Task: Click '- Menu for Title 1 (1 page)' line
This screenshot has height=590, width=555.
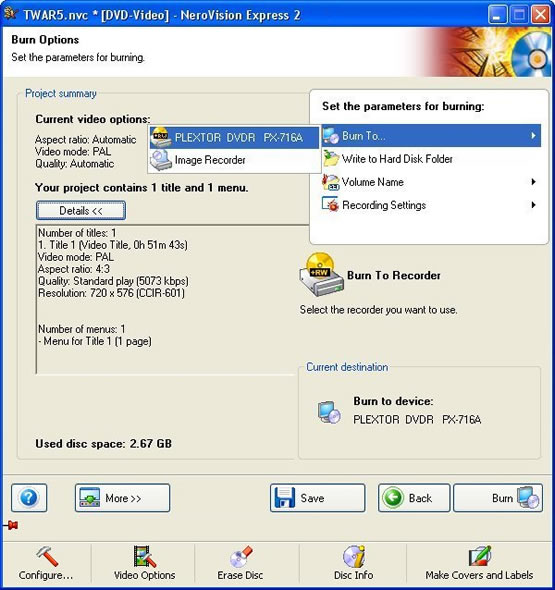Action: point(95,341)
